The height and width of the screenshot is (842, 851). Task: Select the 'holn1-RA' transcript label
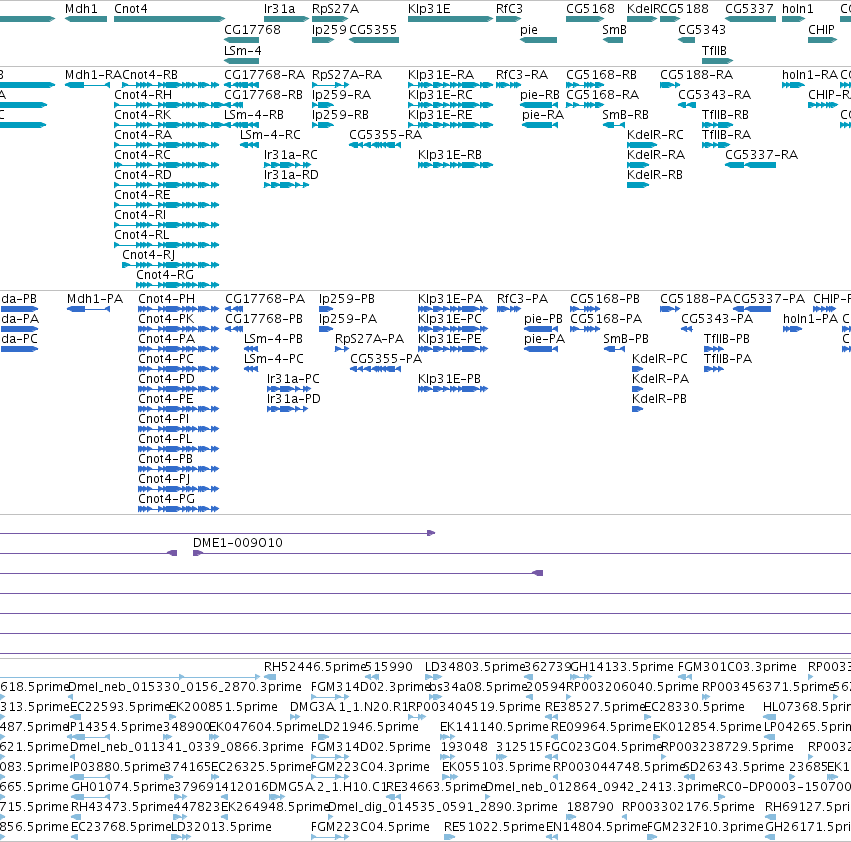click(810, 75)
